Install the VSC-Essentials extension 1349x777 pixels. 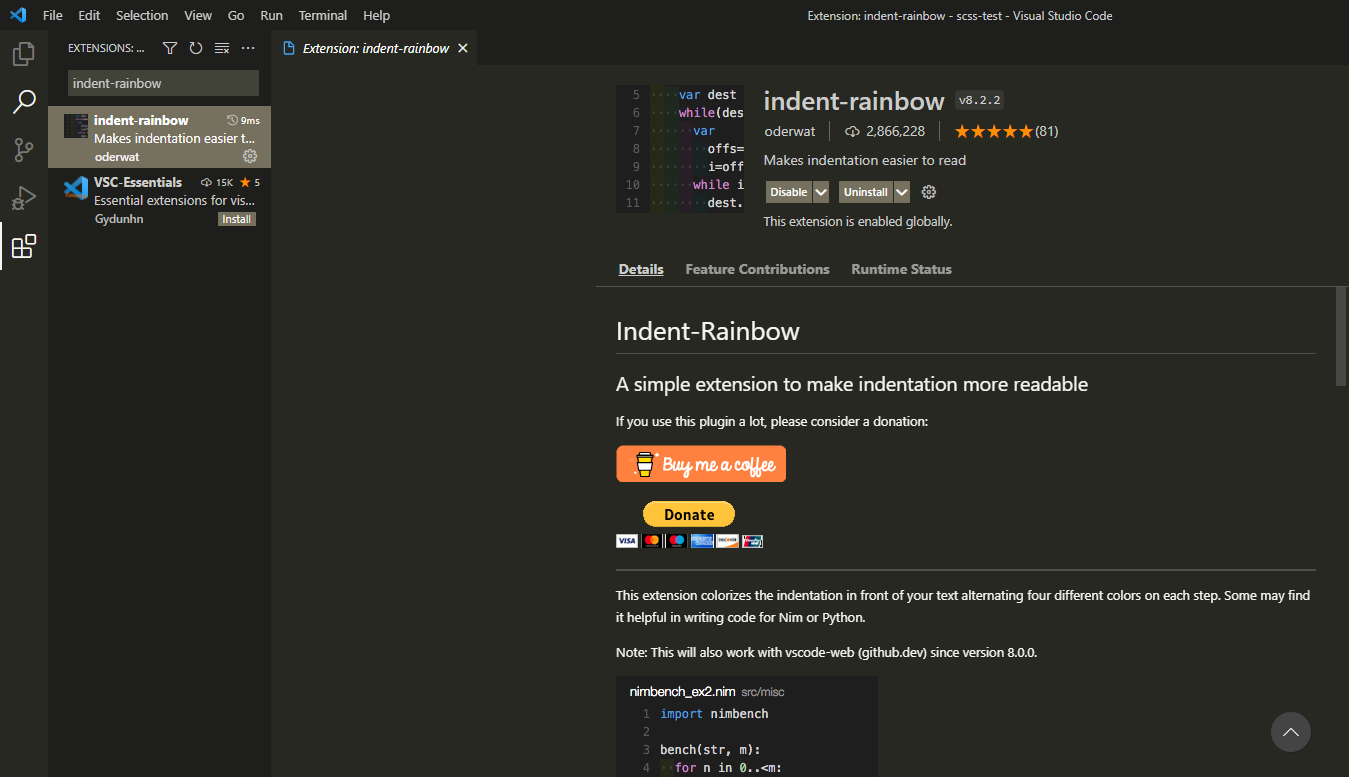237,219
